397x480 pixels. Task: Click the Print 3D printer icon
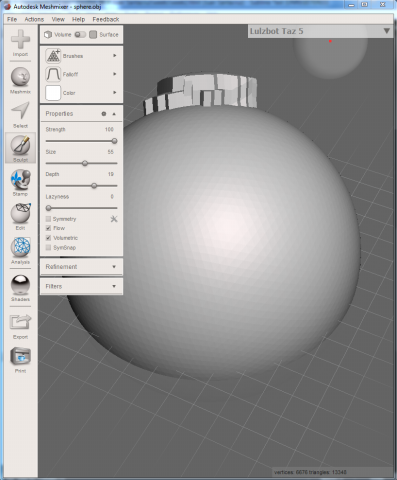point(20,356)
